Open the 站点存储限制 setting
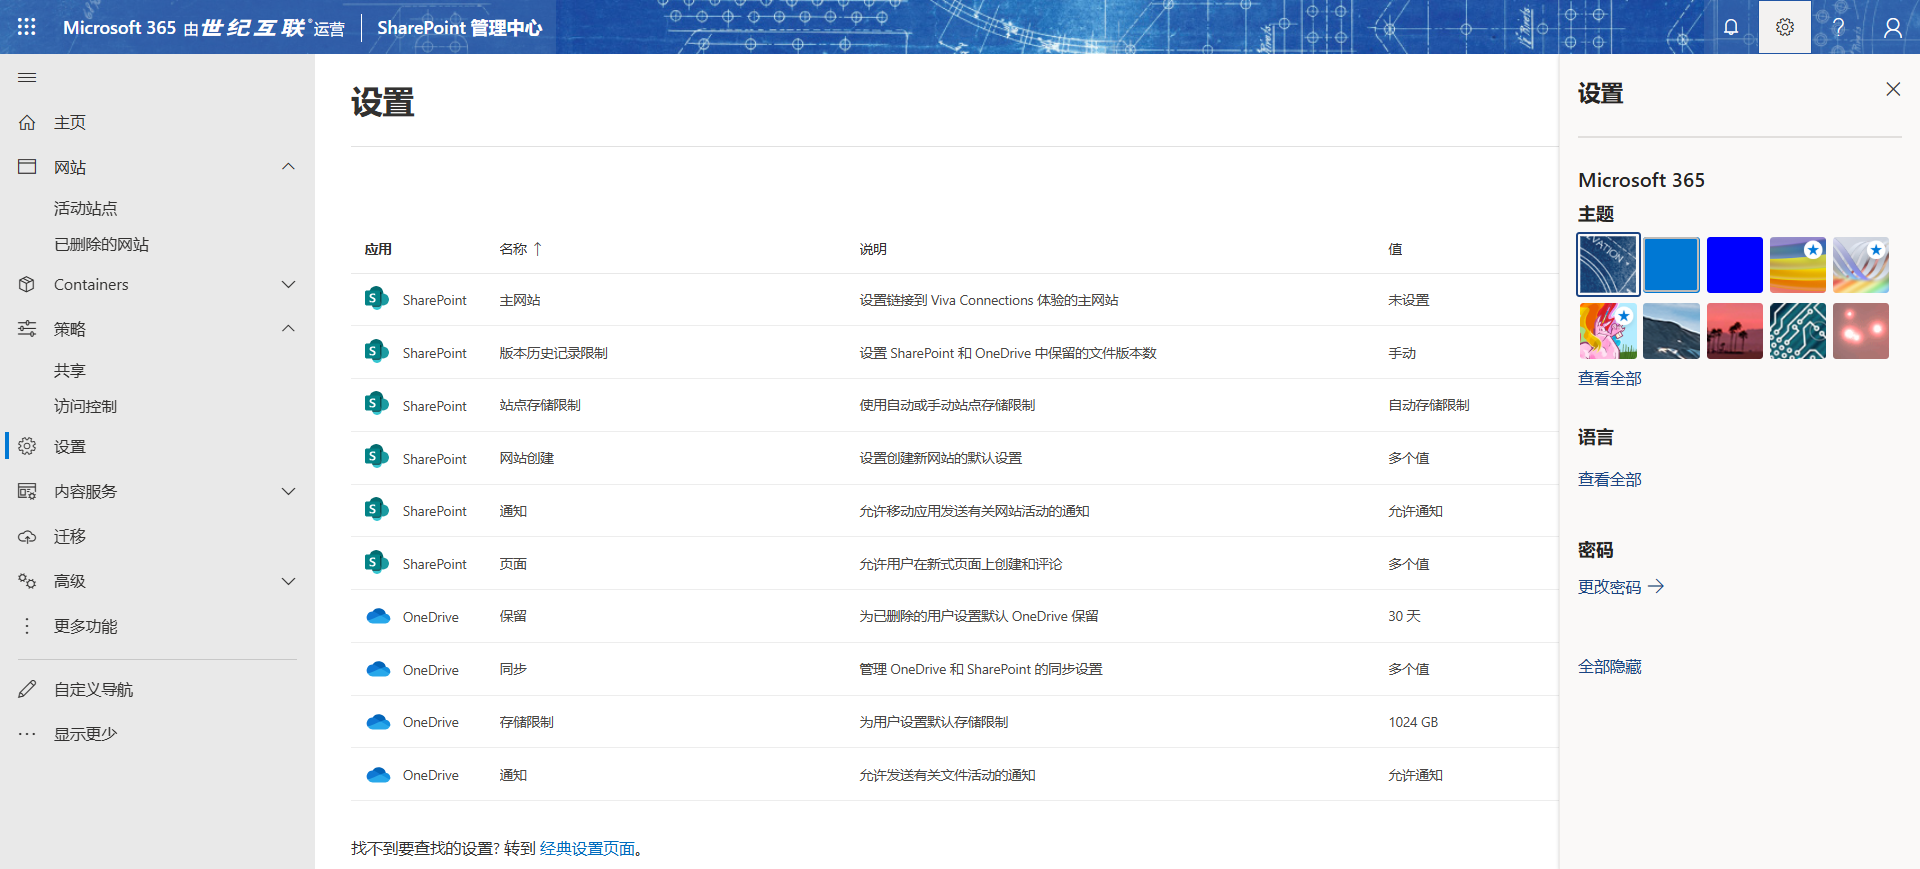The image size is (1920, 869). point(540,405)
